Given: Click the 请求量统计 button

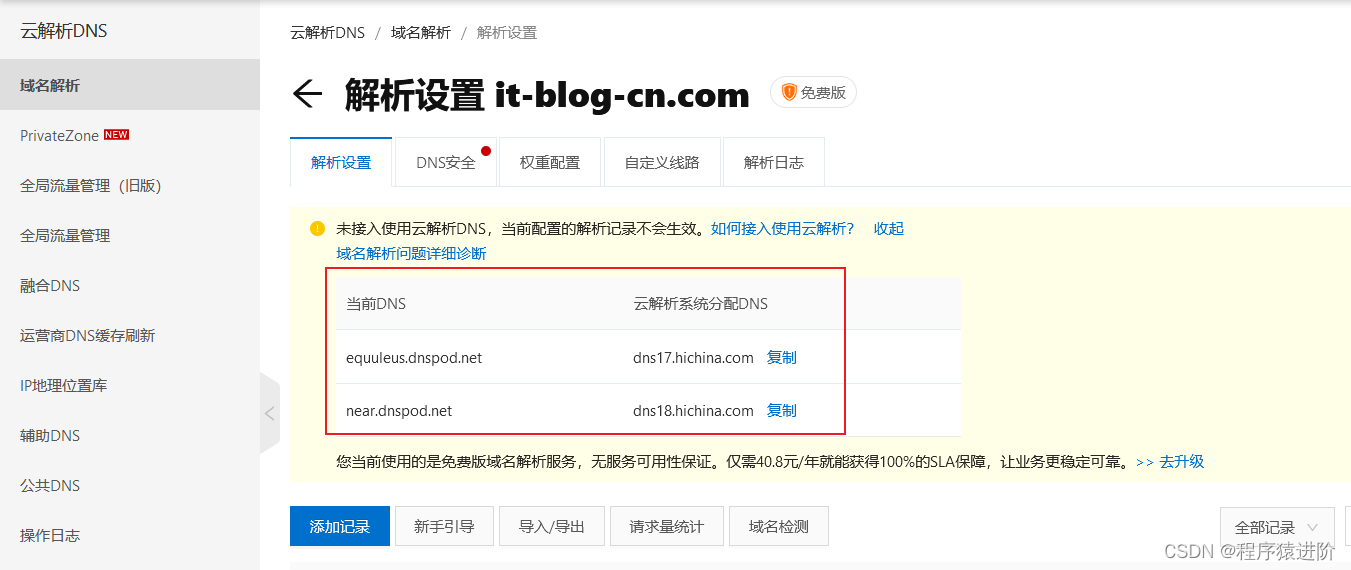Looking at the screenshot, I should [x=667, y=526].
